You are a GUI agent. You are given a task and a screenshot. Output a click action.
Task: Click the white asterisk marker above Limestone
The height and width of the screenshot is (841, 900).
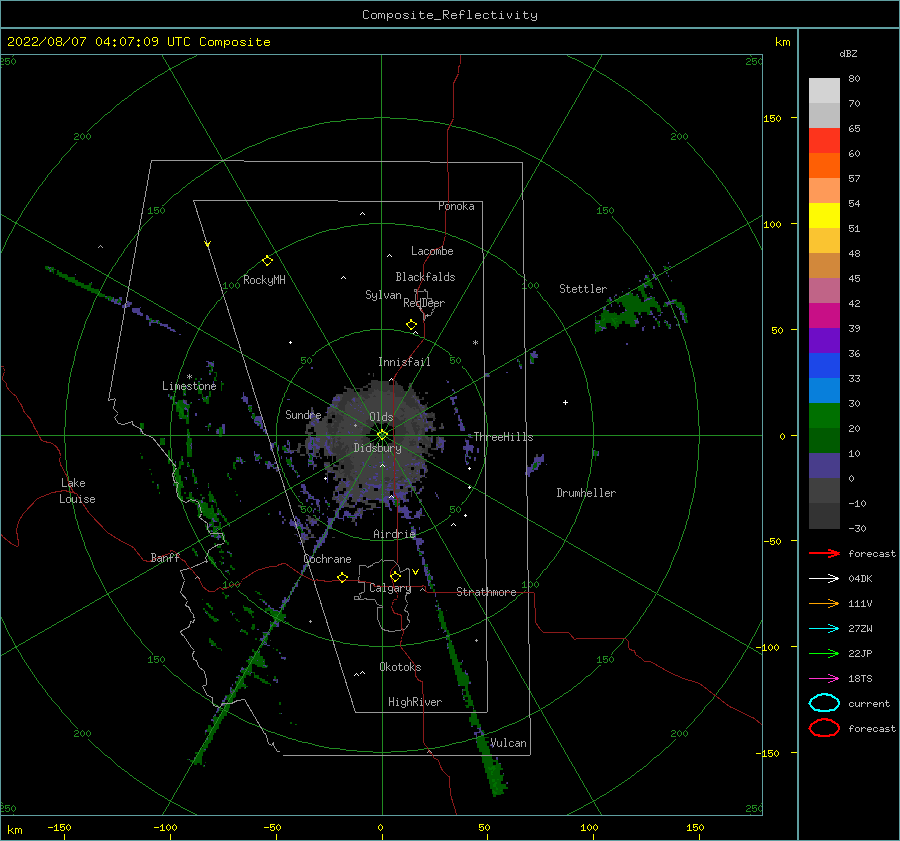[189, 377]
